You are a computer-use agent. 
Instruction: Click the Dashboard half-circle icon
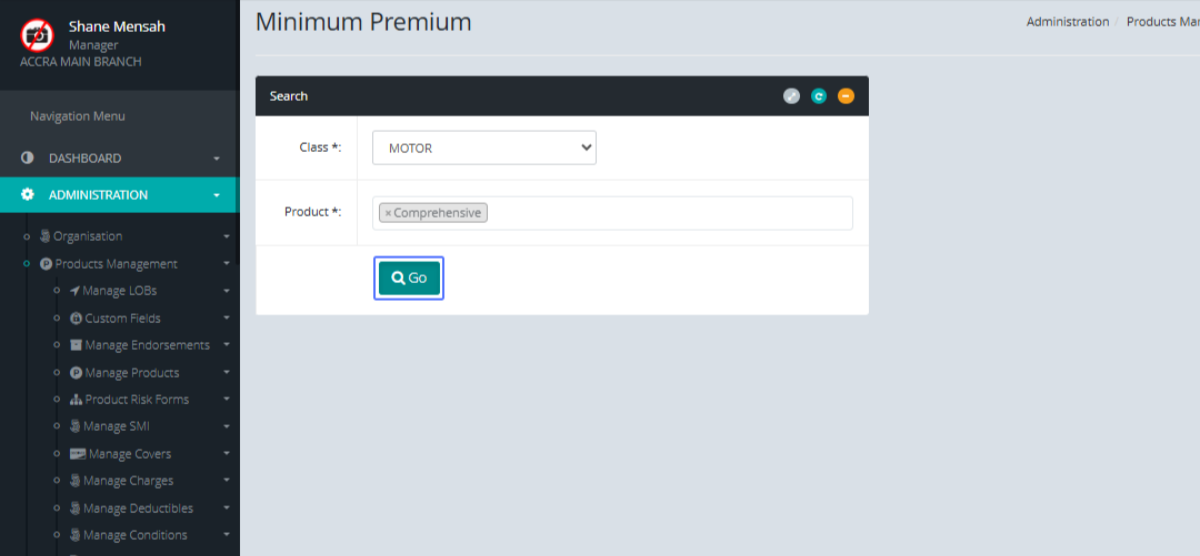point(27,158)
